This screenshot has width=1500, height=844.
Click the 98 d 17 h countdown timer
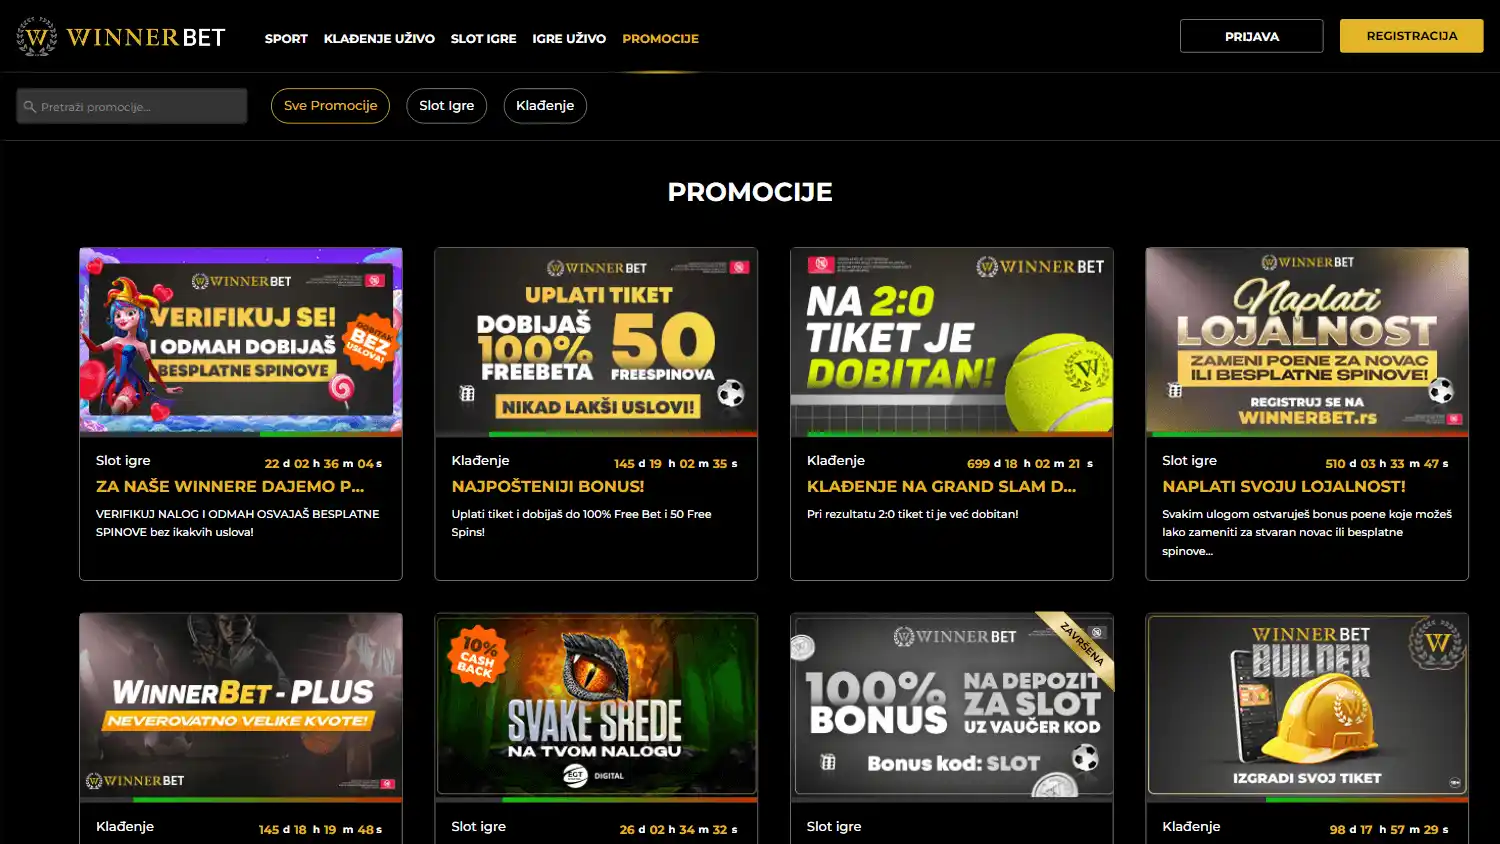tap(1390, 830)
